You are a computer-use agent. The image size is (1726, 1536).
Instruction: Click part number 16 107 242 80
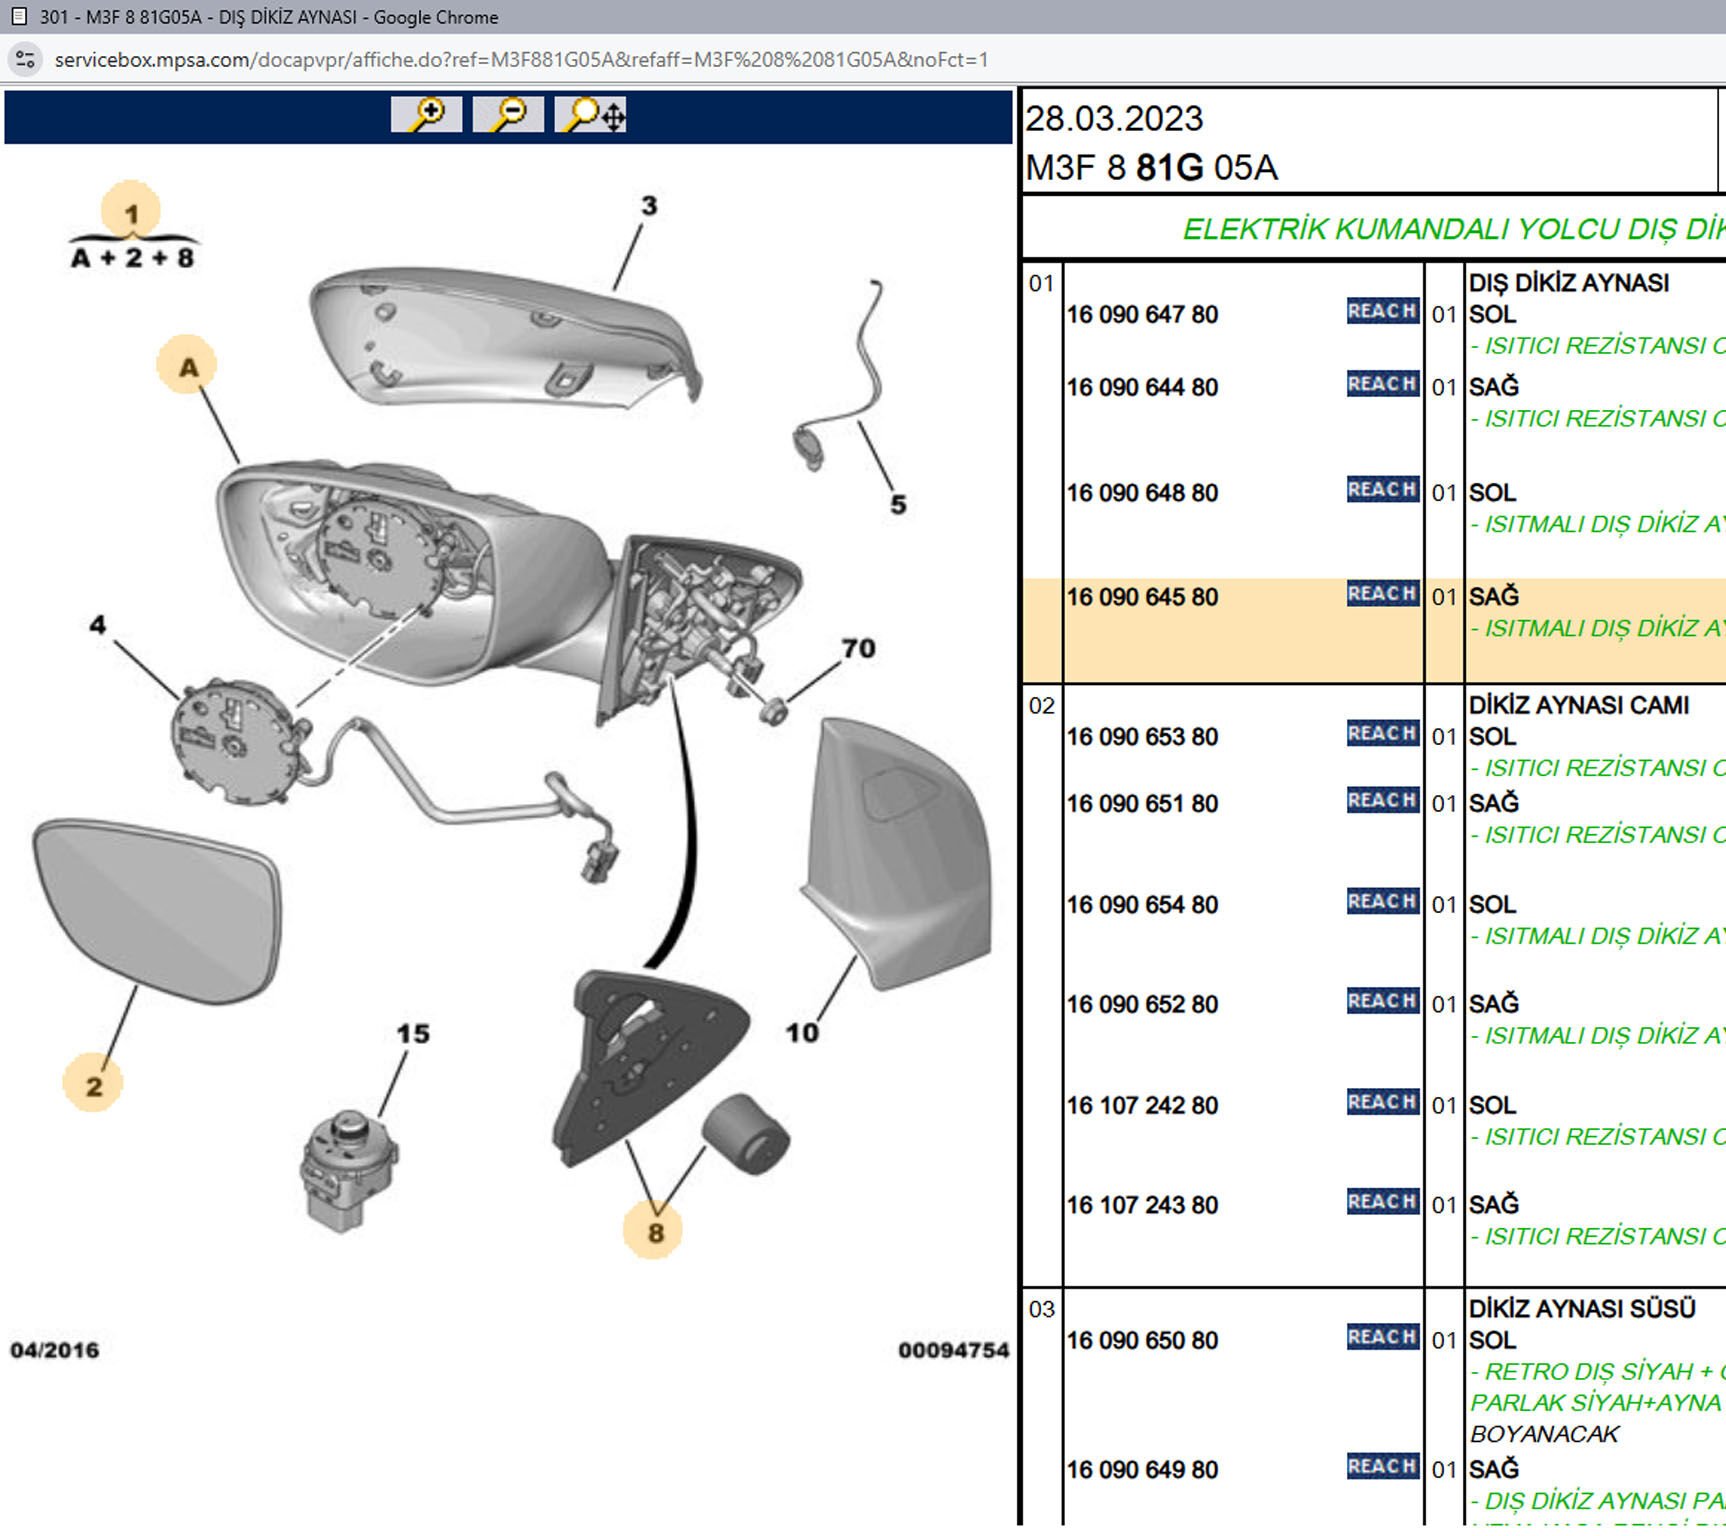point(1142,1106)
